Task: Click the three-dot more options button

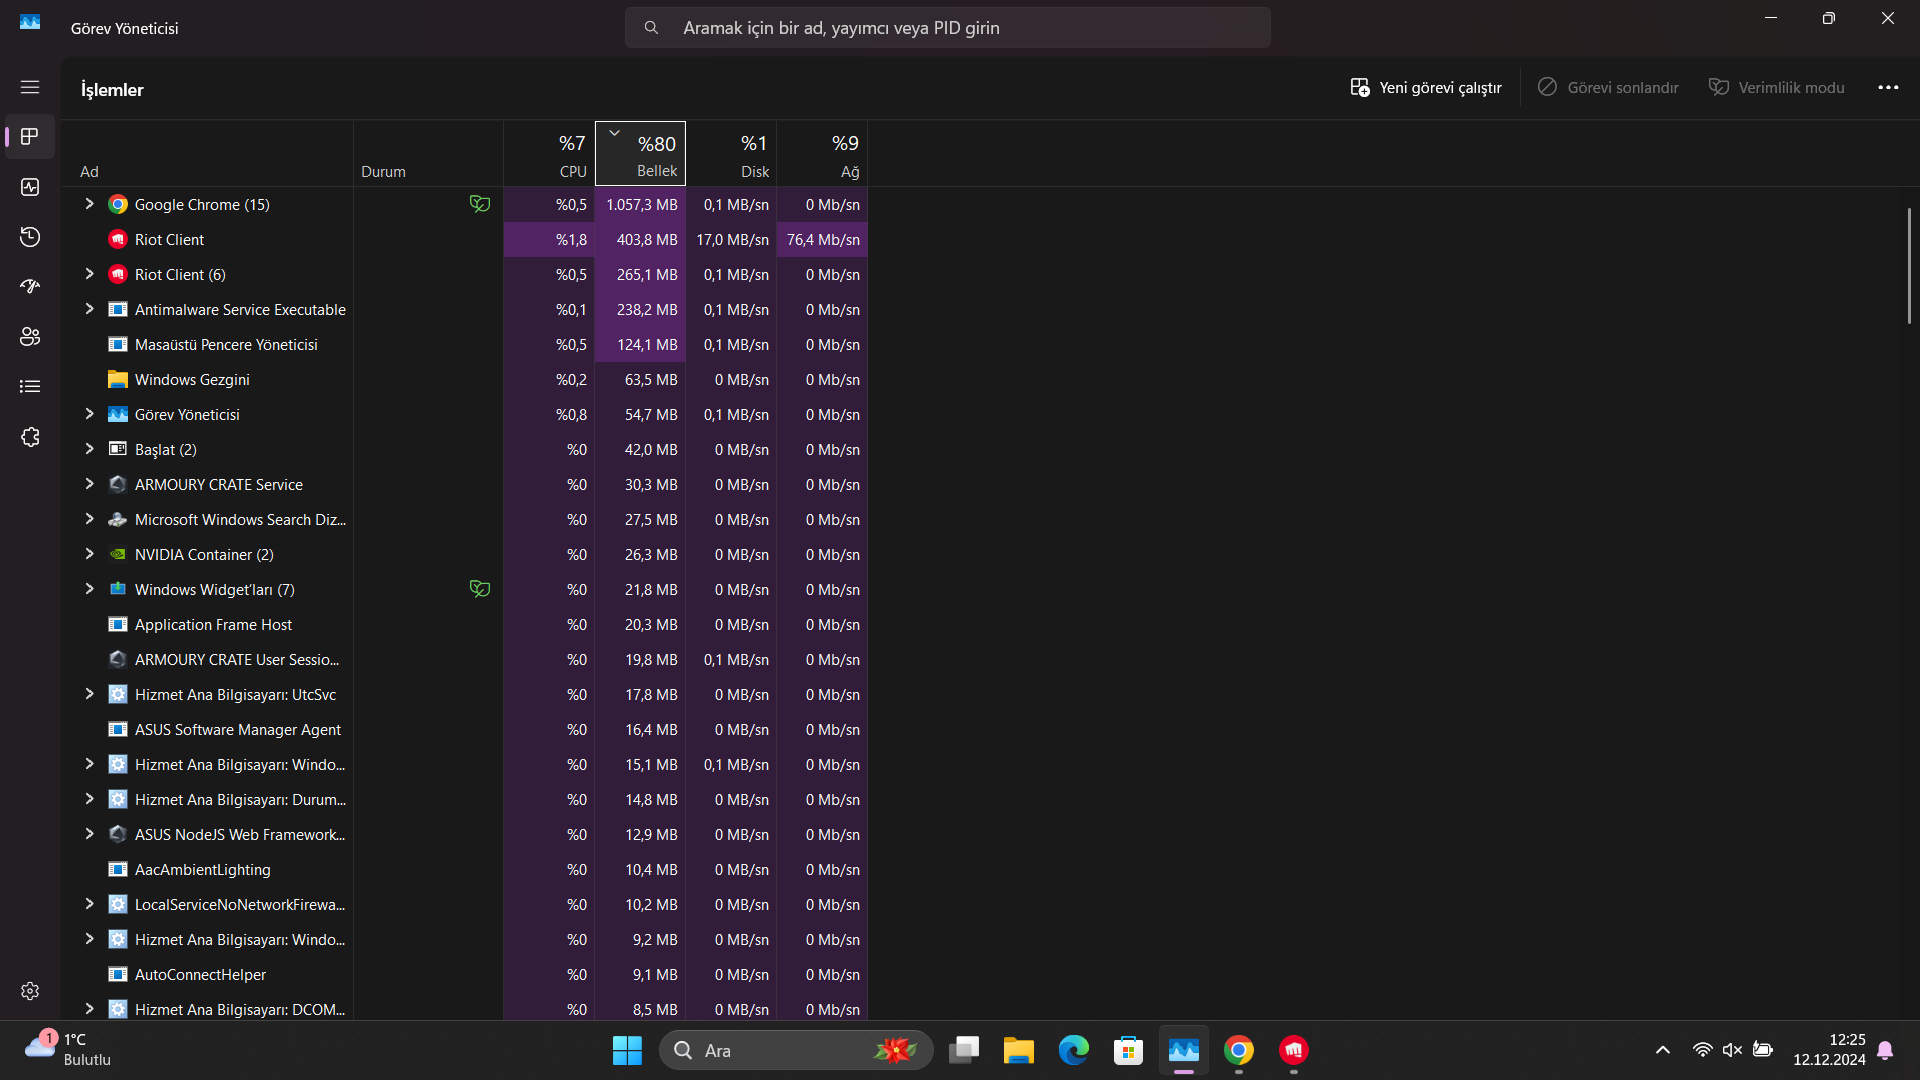Action: 1888,88
